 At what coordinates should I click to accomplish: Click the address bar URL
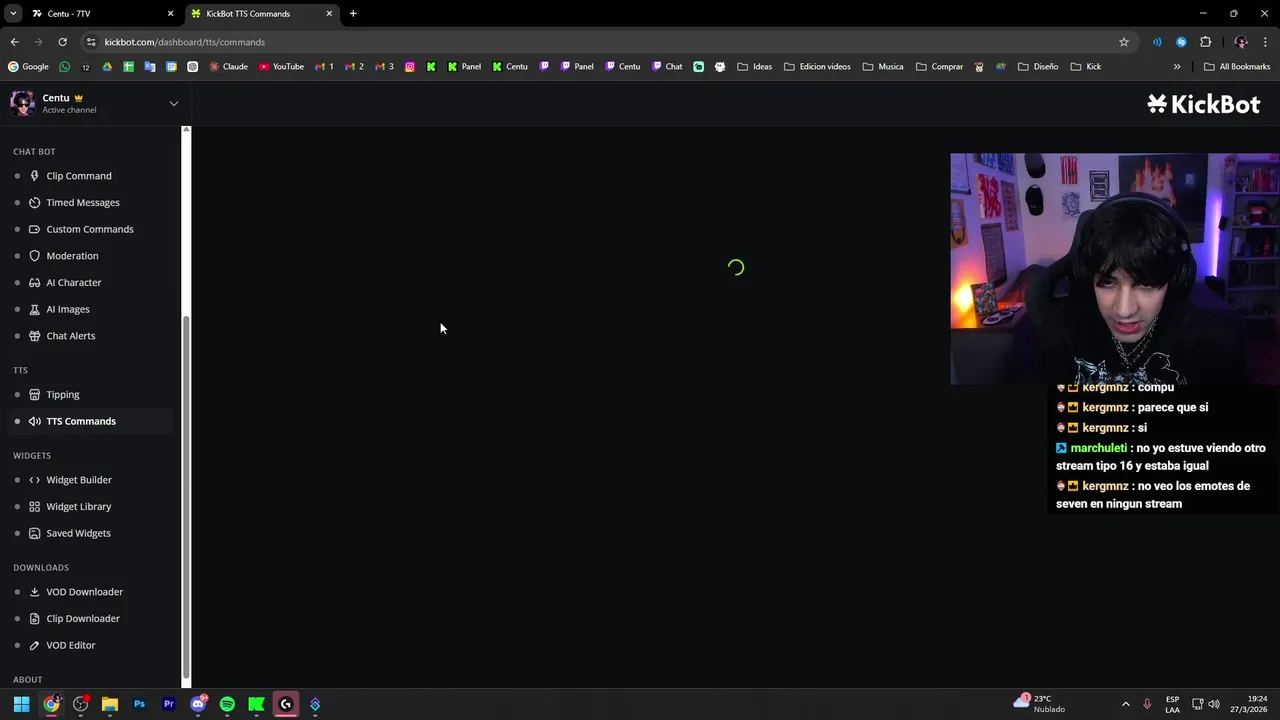pos(185,42)
